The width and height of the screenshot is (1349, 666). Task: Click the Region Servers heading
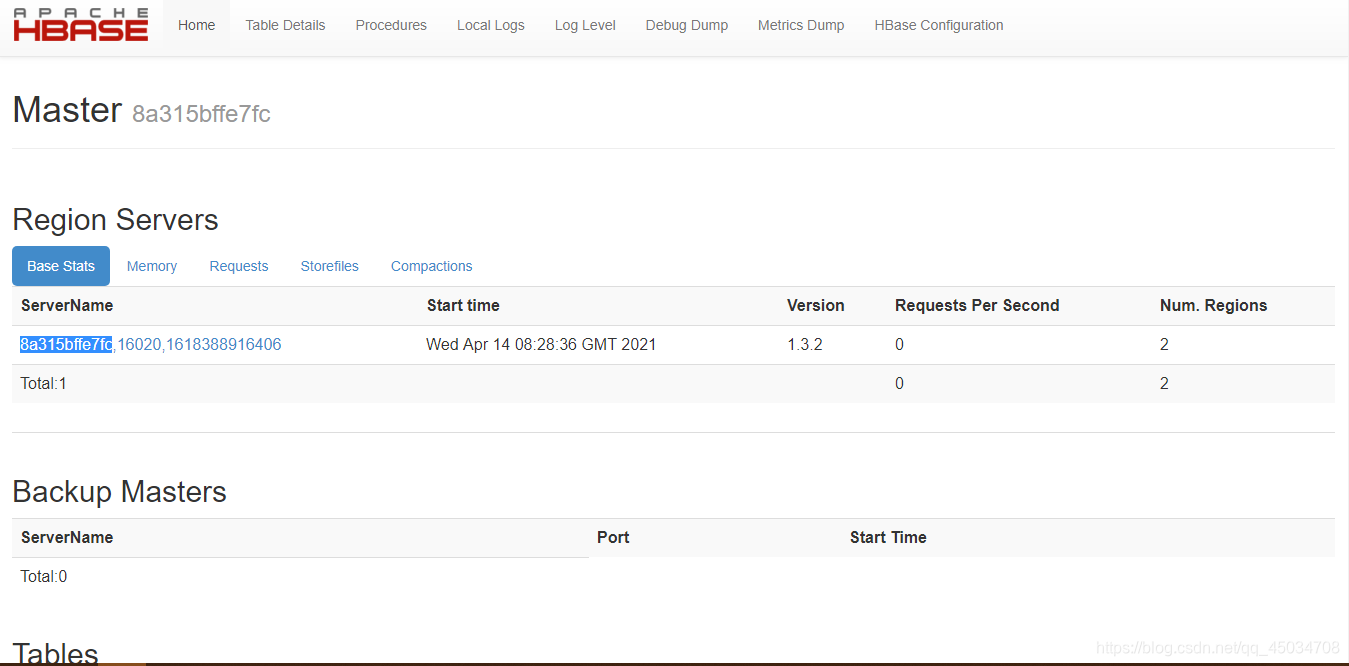click(x=115, y=220)
